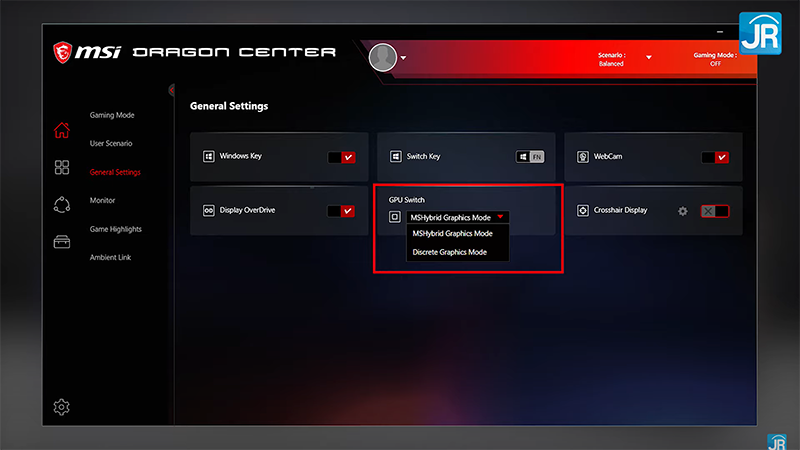
Task: Open Game Highlights menu item
Action: (115, 229)
